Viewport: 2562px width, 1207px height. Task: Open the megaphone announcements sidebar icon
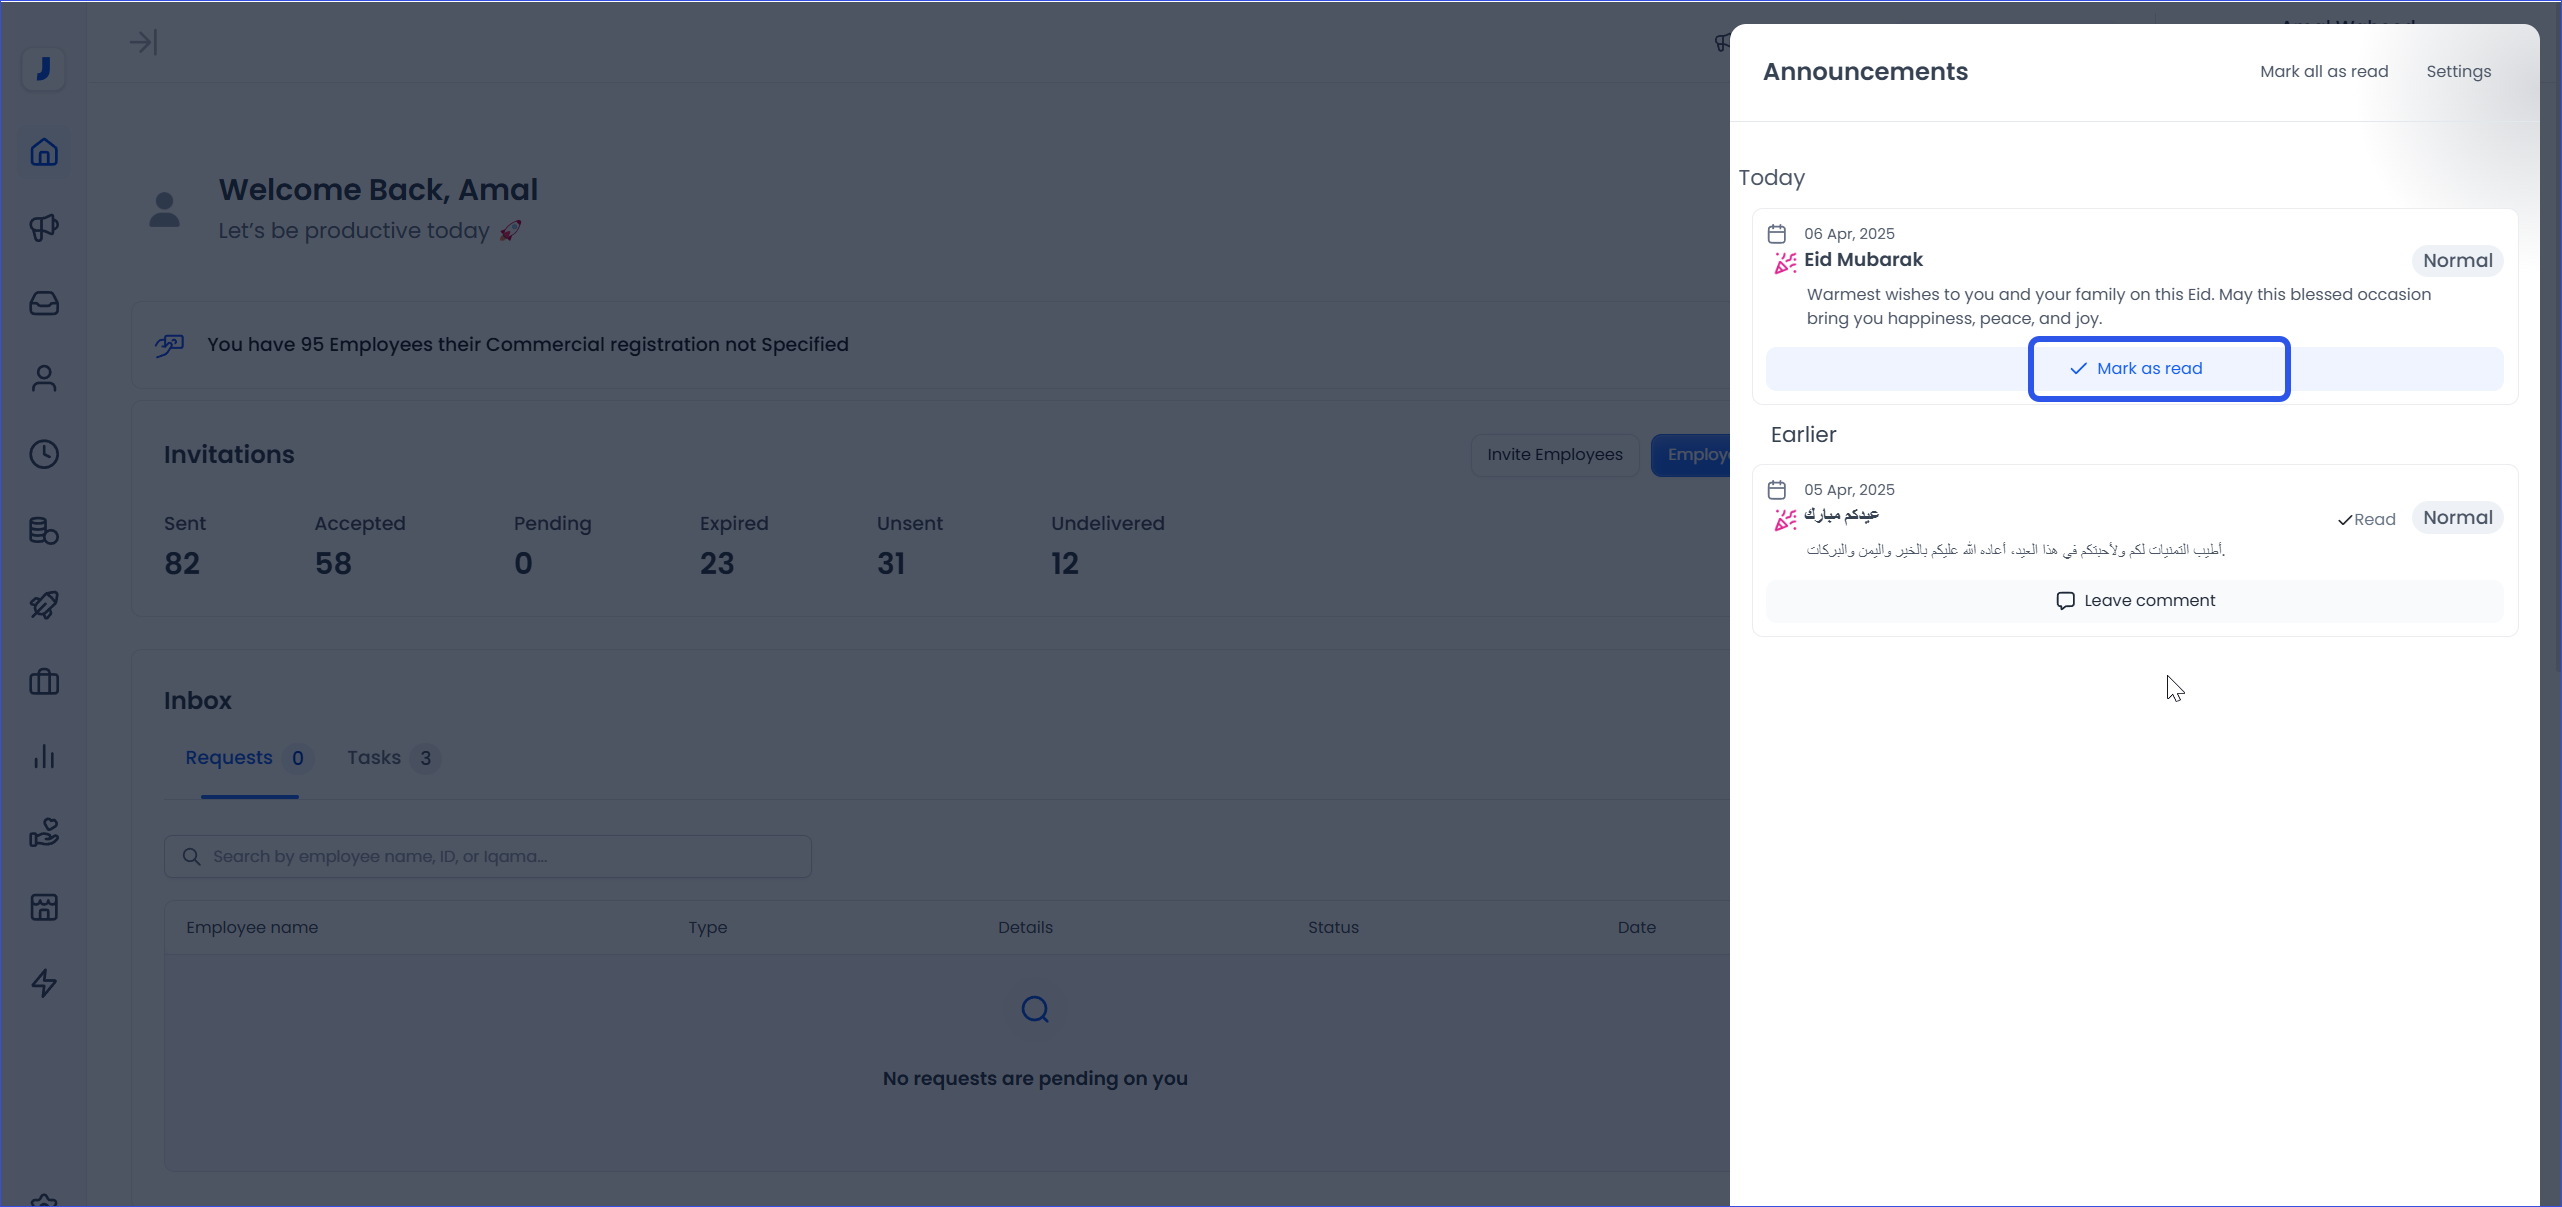pyautogui.click(x=44, y=228)
